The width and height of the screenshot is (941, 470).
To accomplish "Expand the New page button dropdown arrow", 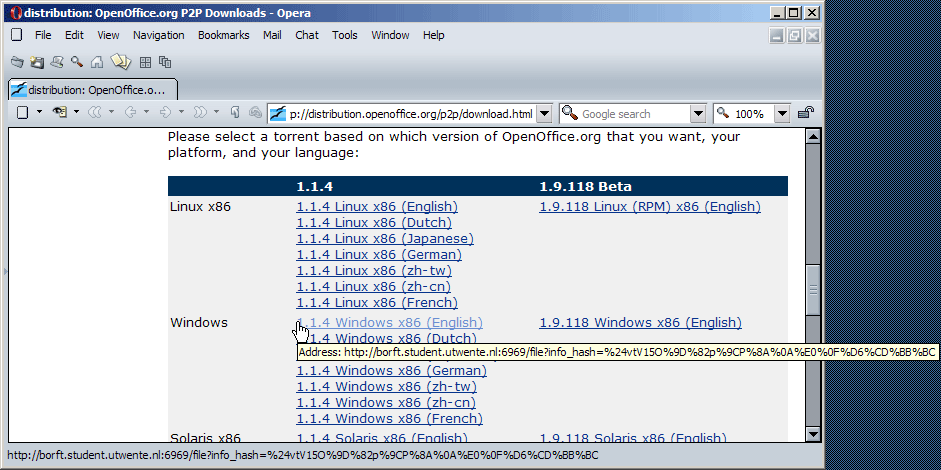I will [40, 112].
